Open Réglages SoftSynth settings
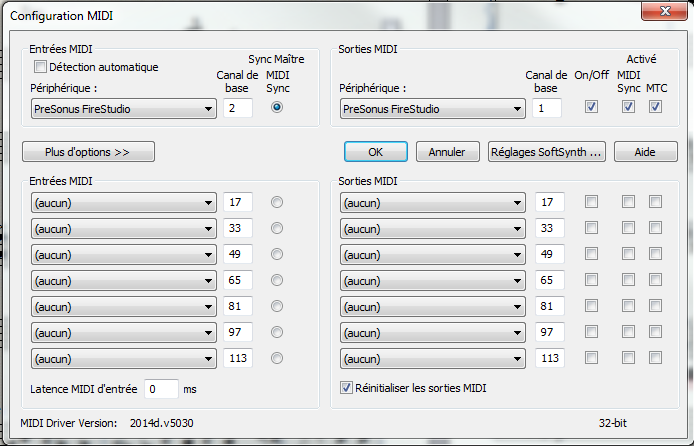The height and width of the screenshot is (446, 694). coord(546,152)
